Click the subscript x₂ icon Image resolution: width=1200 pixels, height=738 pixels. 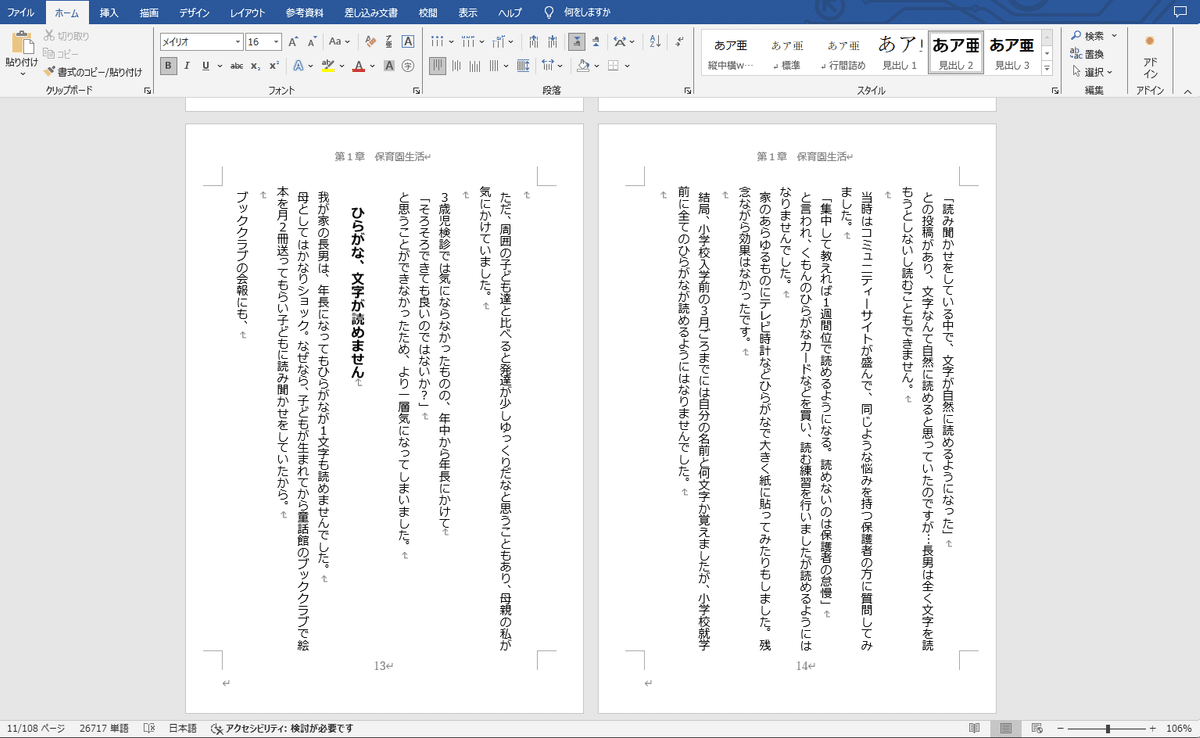click(255, 66)
